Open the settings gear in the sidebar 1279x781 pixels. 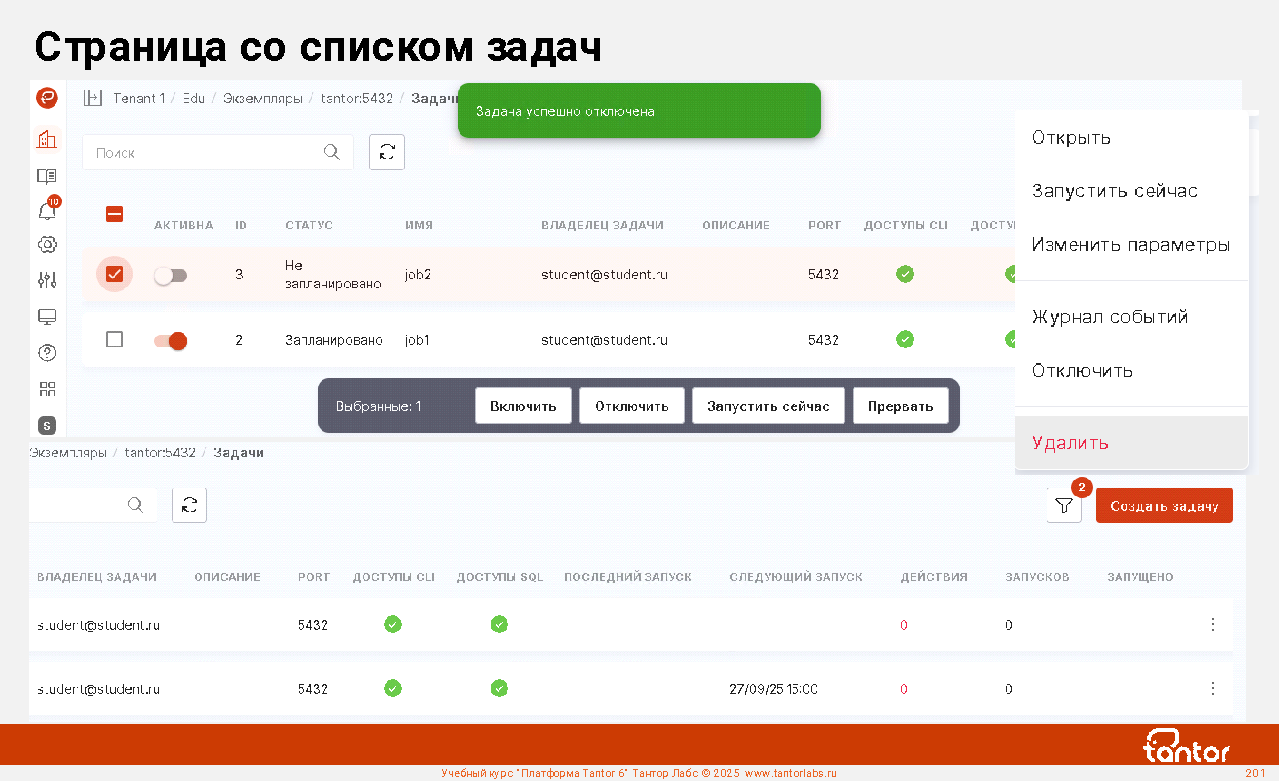[47, 244]
